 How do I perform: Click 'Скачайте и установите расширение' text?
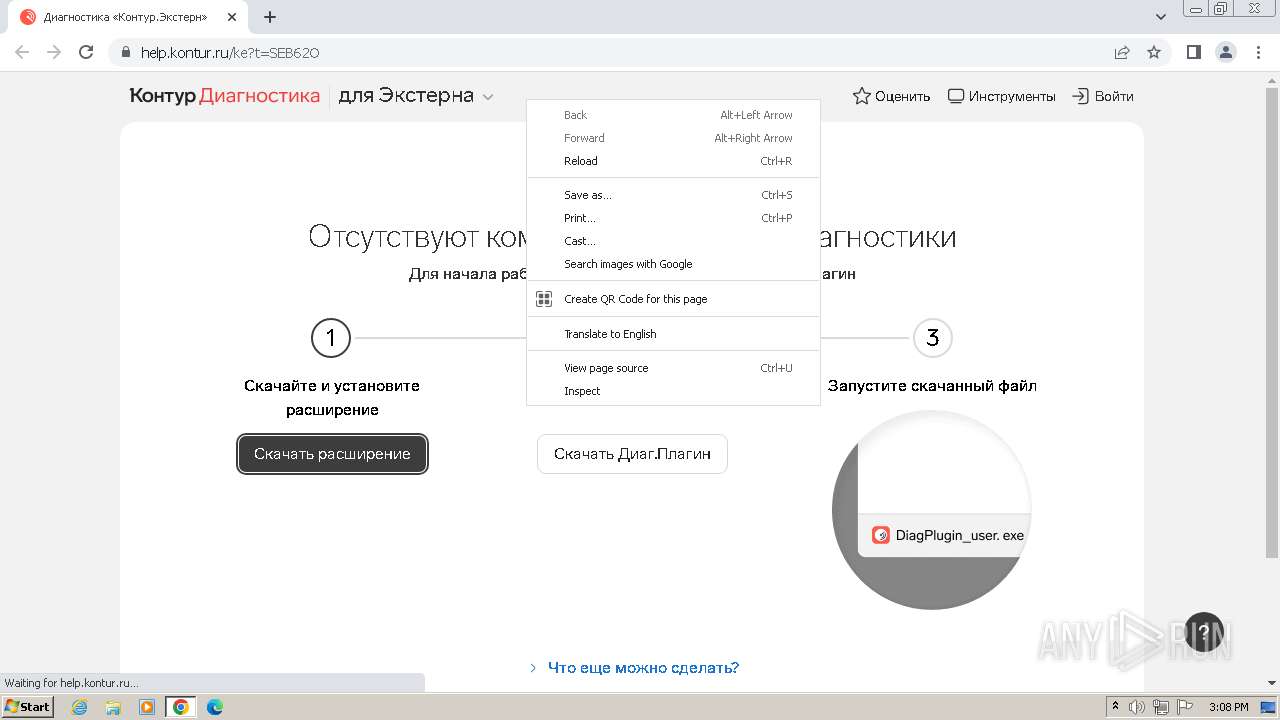coord(332,398)
